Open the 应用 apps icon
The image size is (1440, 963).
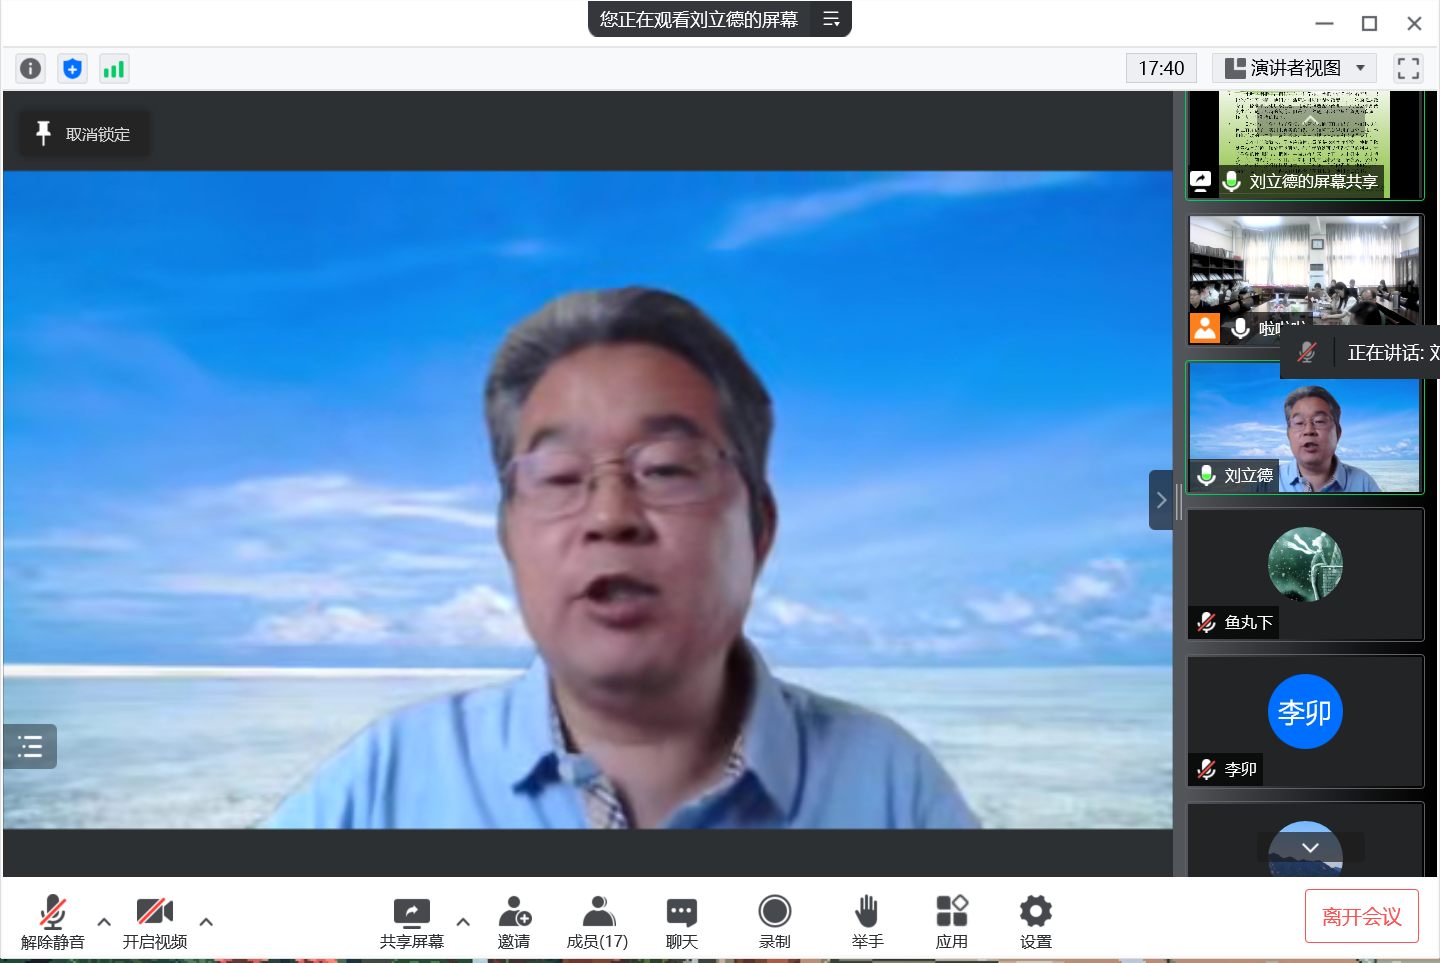pyautogui.click(x=951, y=921)
